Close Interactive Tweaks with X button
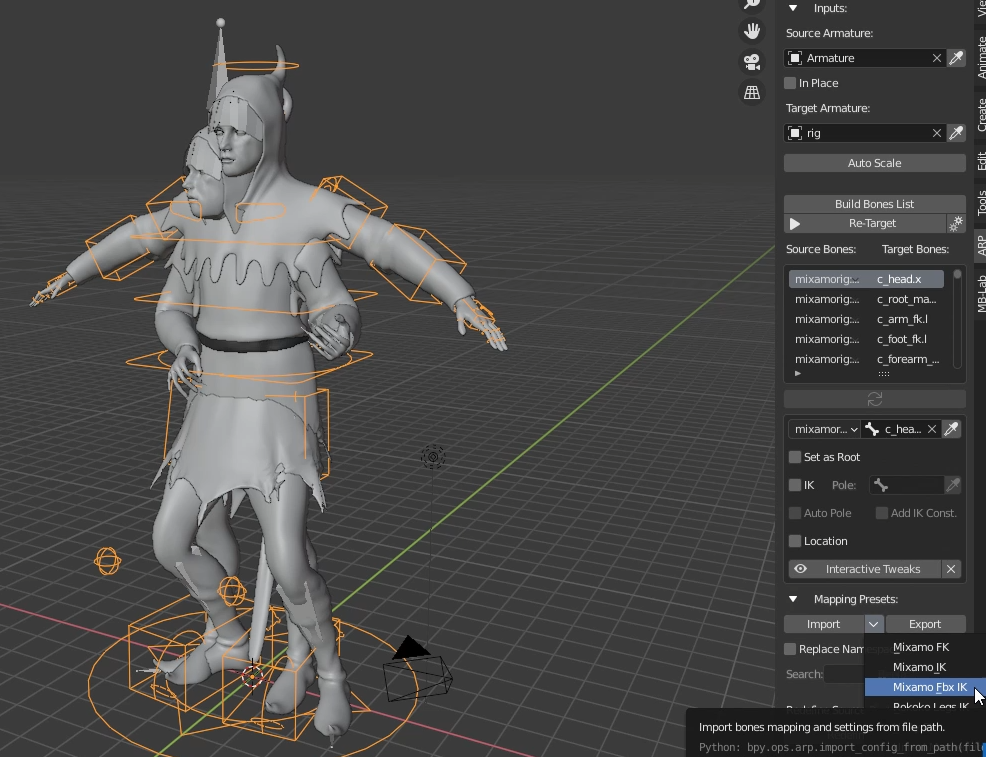This screenshot has height=757, width=986. point(951,569)
